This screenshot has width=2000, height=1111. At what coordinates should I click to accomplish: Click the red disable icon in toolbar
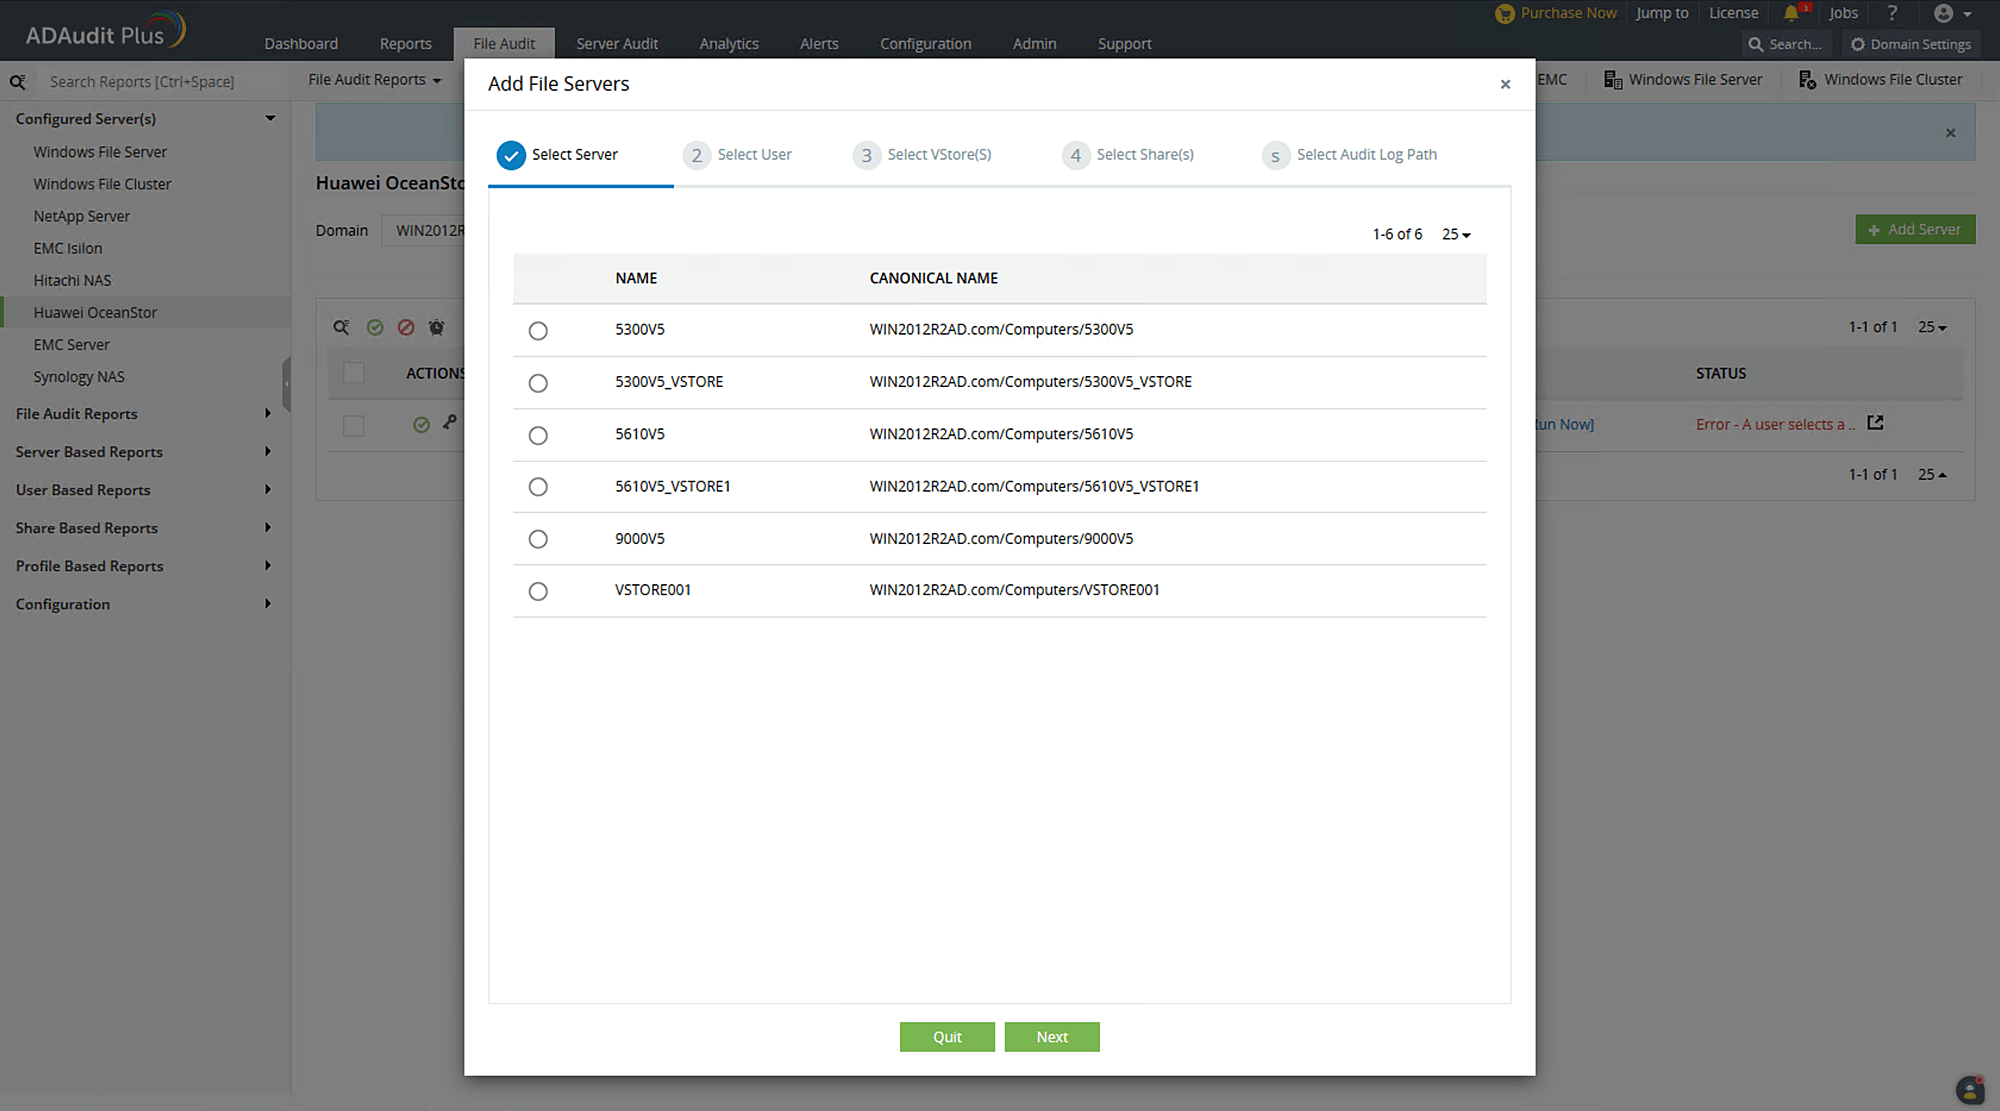tap(406, 327)
